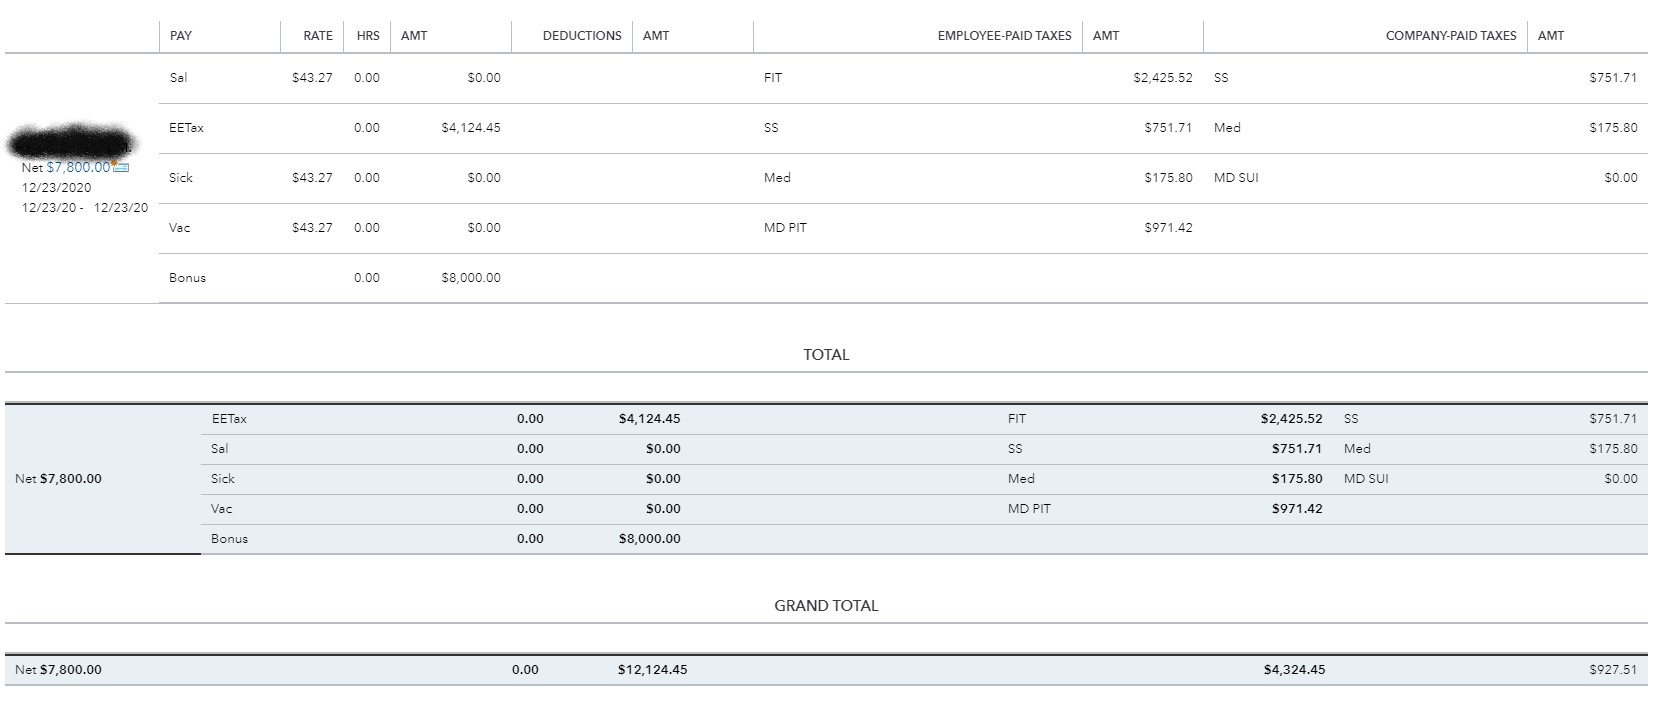Click the Sal pay type label in employee row

(178, 78)
